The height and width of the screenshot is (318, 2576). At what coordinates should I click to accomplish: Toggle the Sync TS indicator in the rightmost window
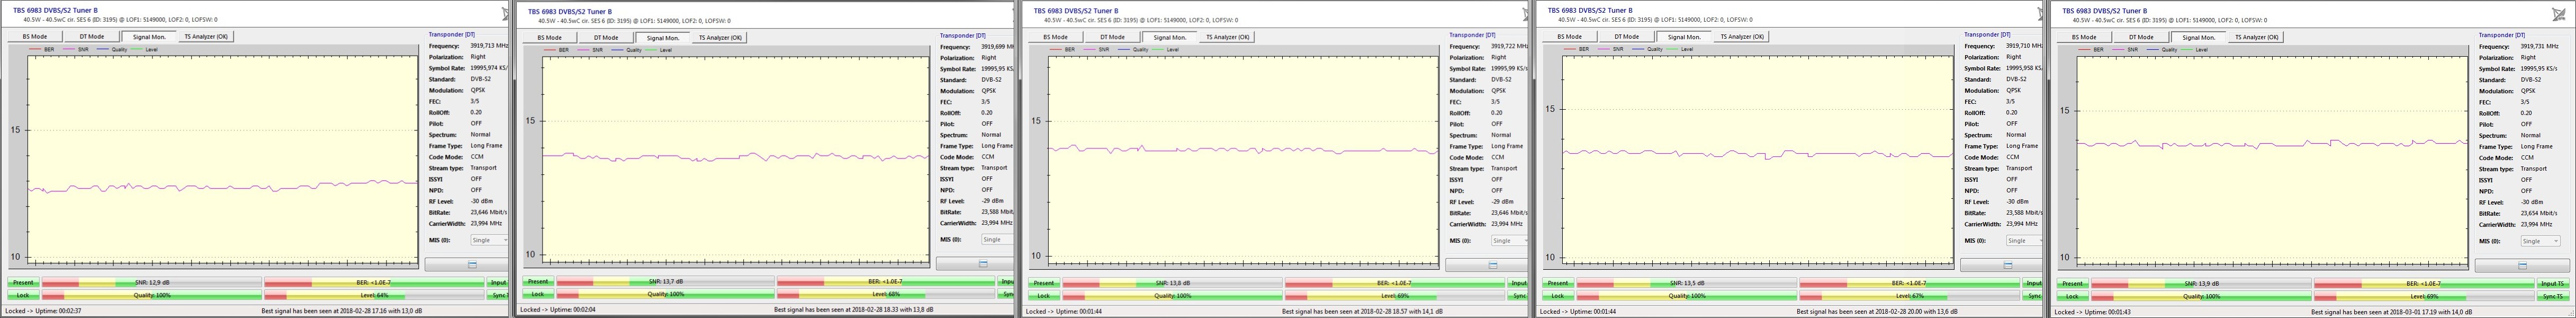coord(2552,296)
